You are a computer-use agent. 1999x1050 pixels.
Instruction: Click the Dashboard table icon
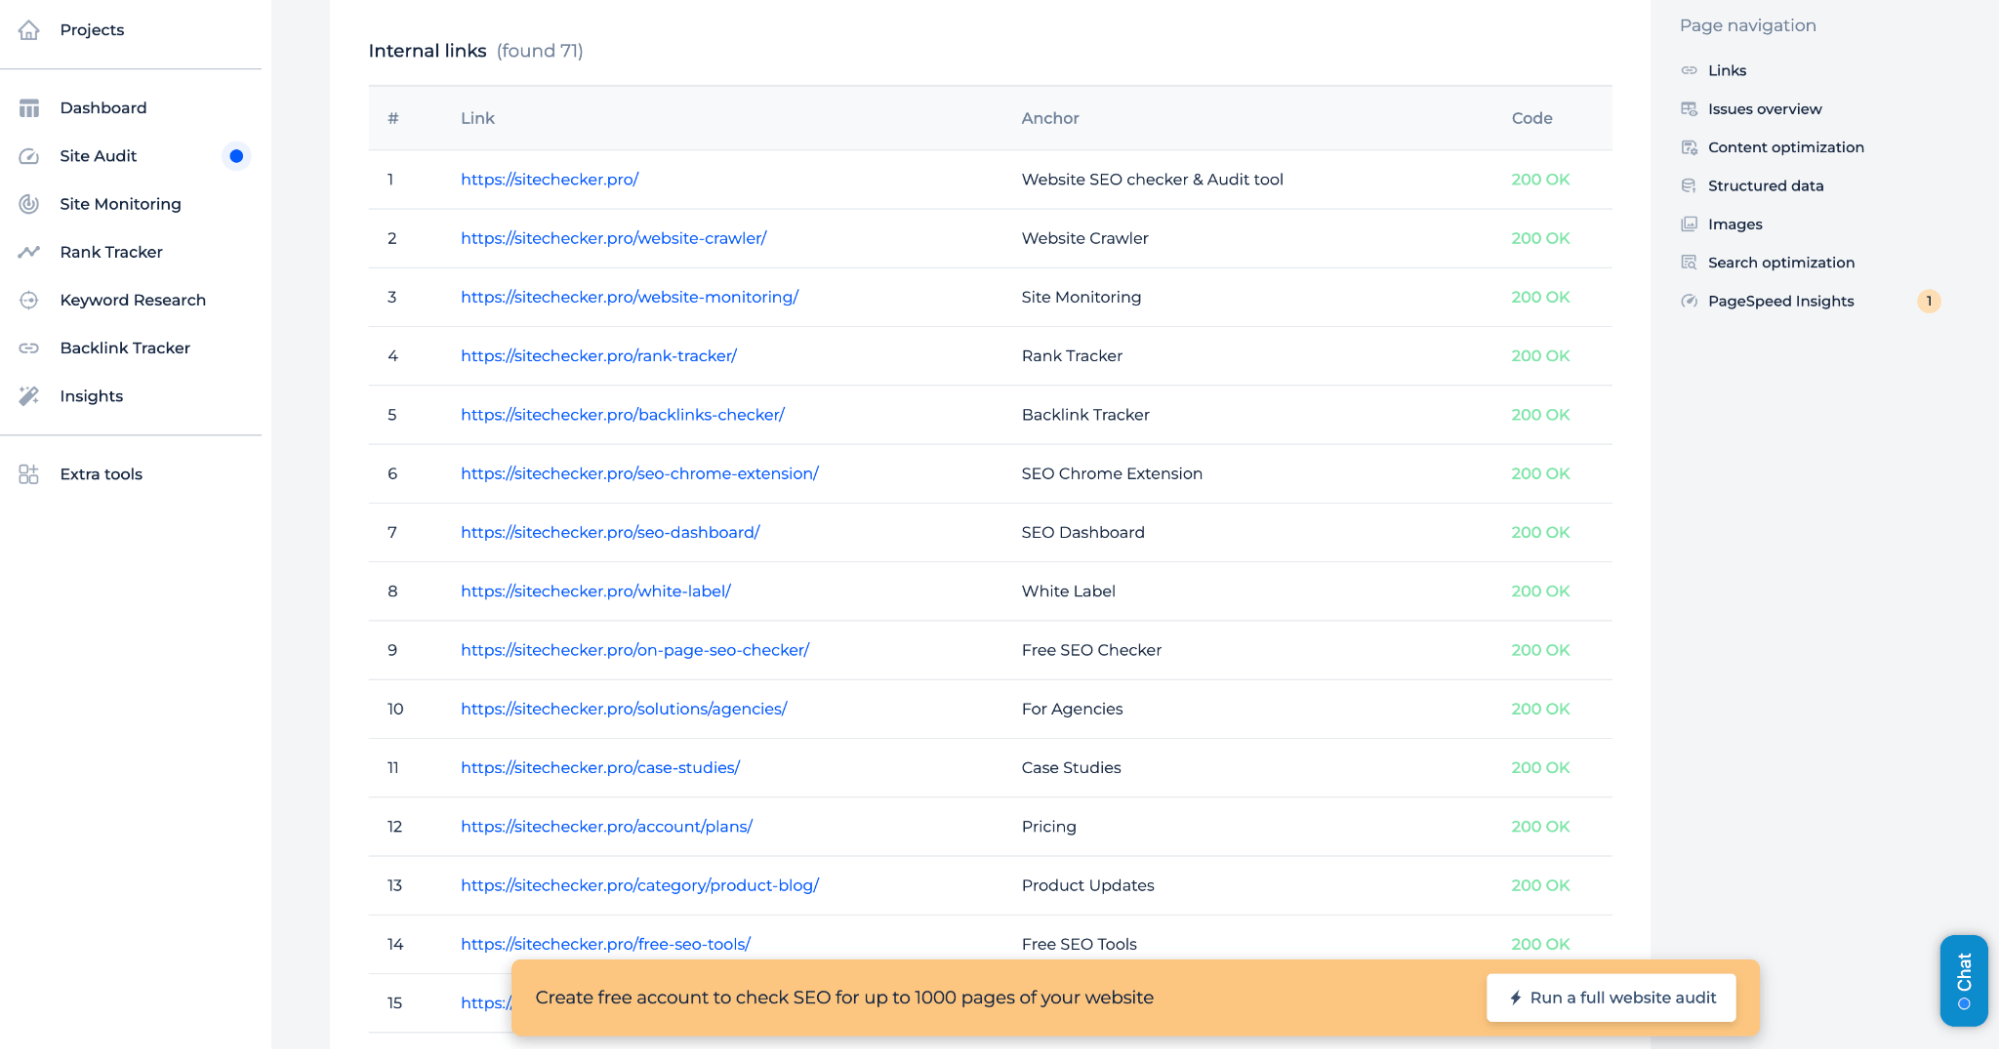pyautogui.click(x=29, y=108)
